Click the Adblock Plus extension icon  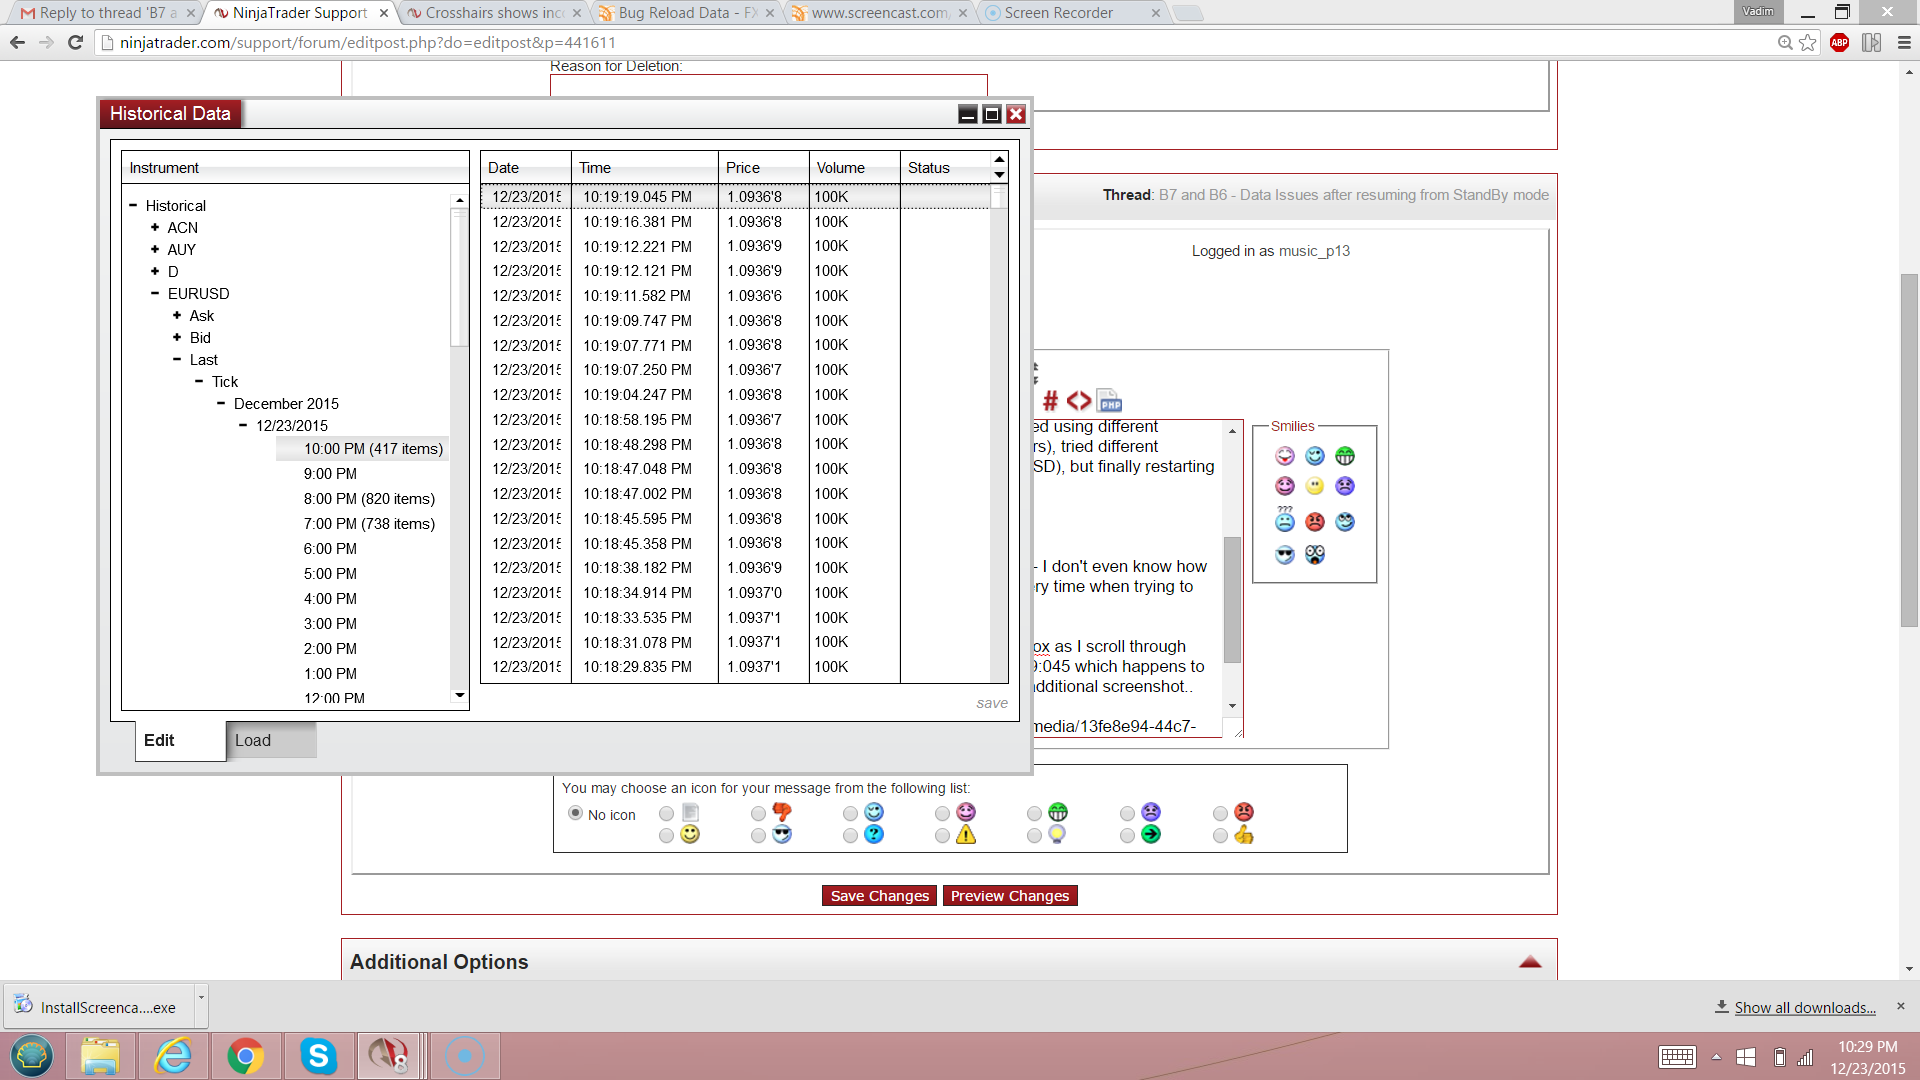point(1839,42)
